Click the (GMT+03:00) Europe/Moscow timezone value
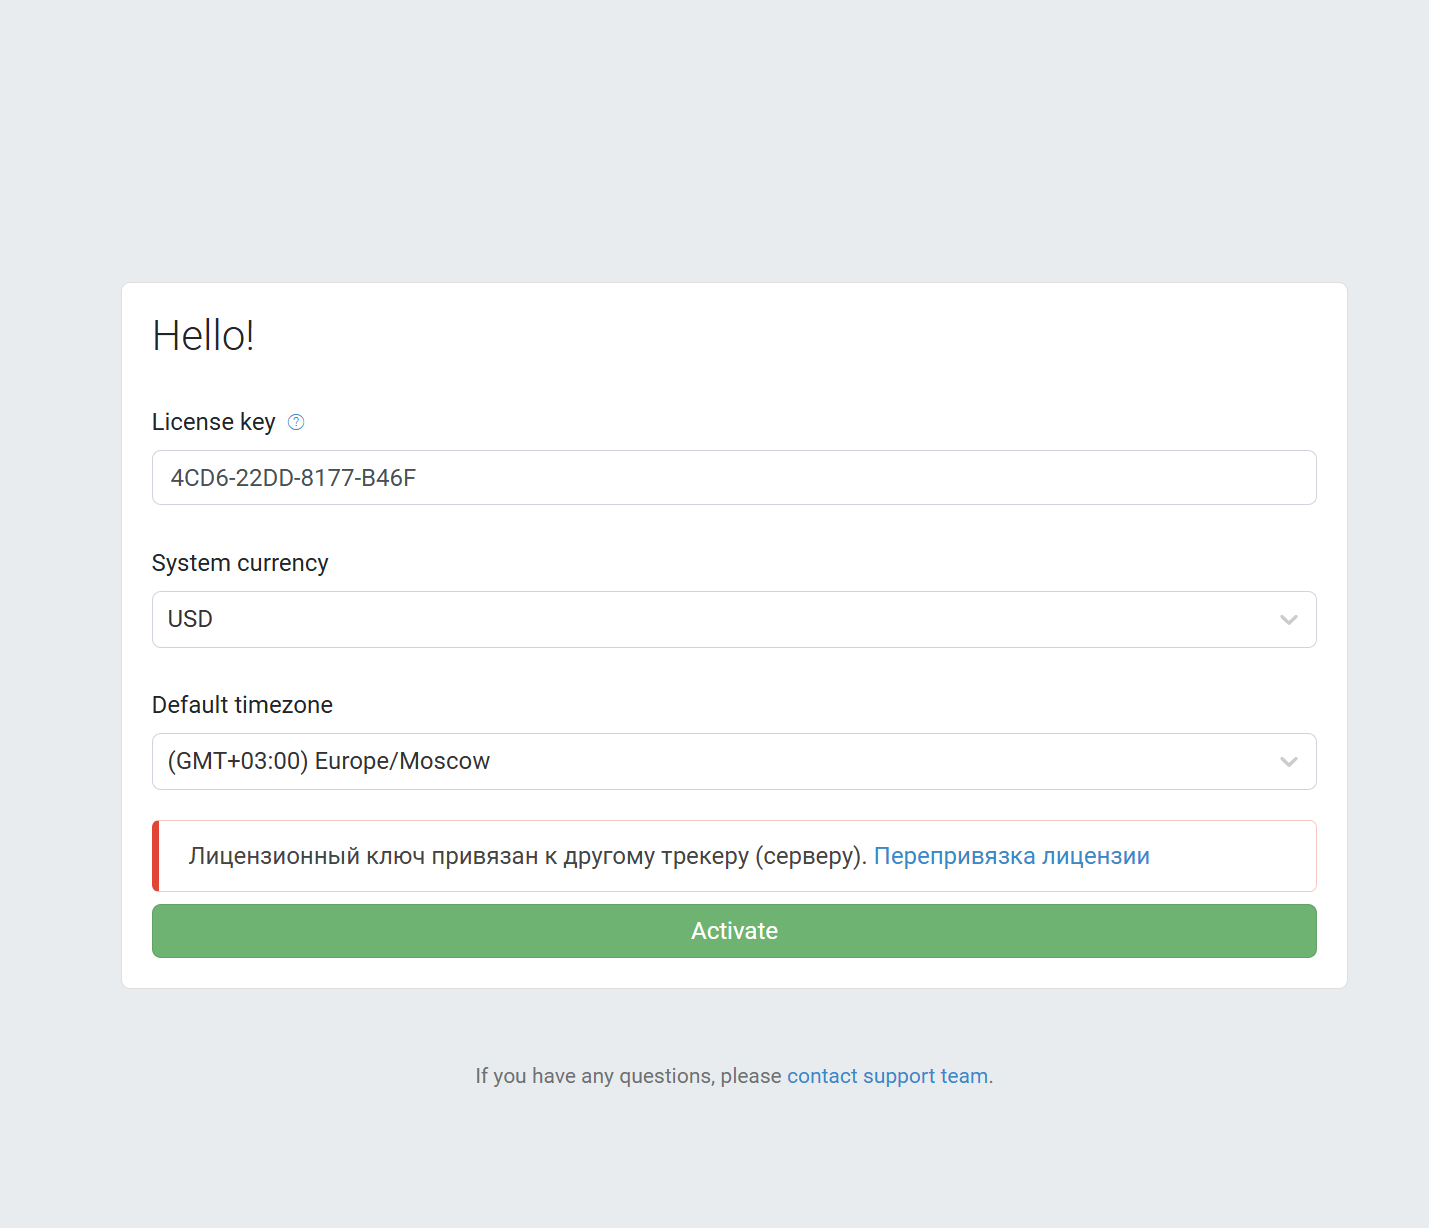The width and height of the screenshot is (1429, 1228). (x=329, y=762)
